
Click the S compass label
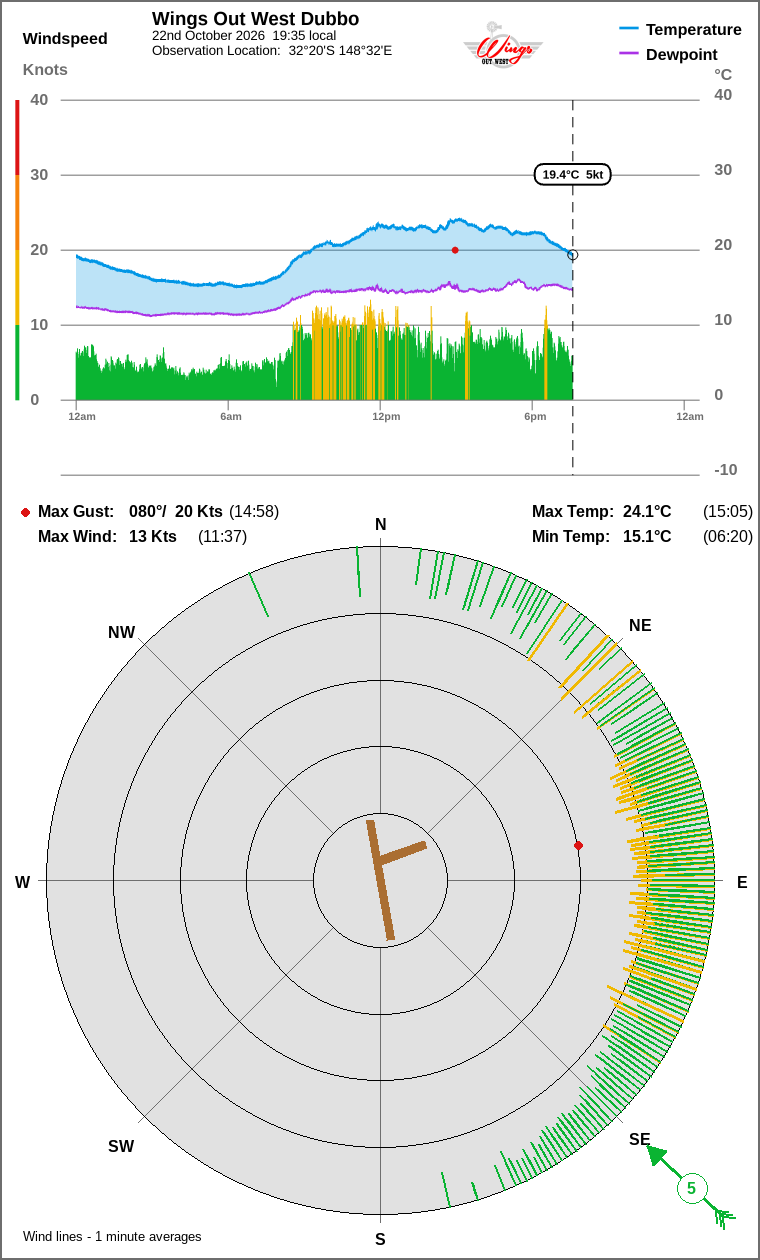[x=380, y=1240]
